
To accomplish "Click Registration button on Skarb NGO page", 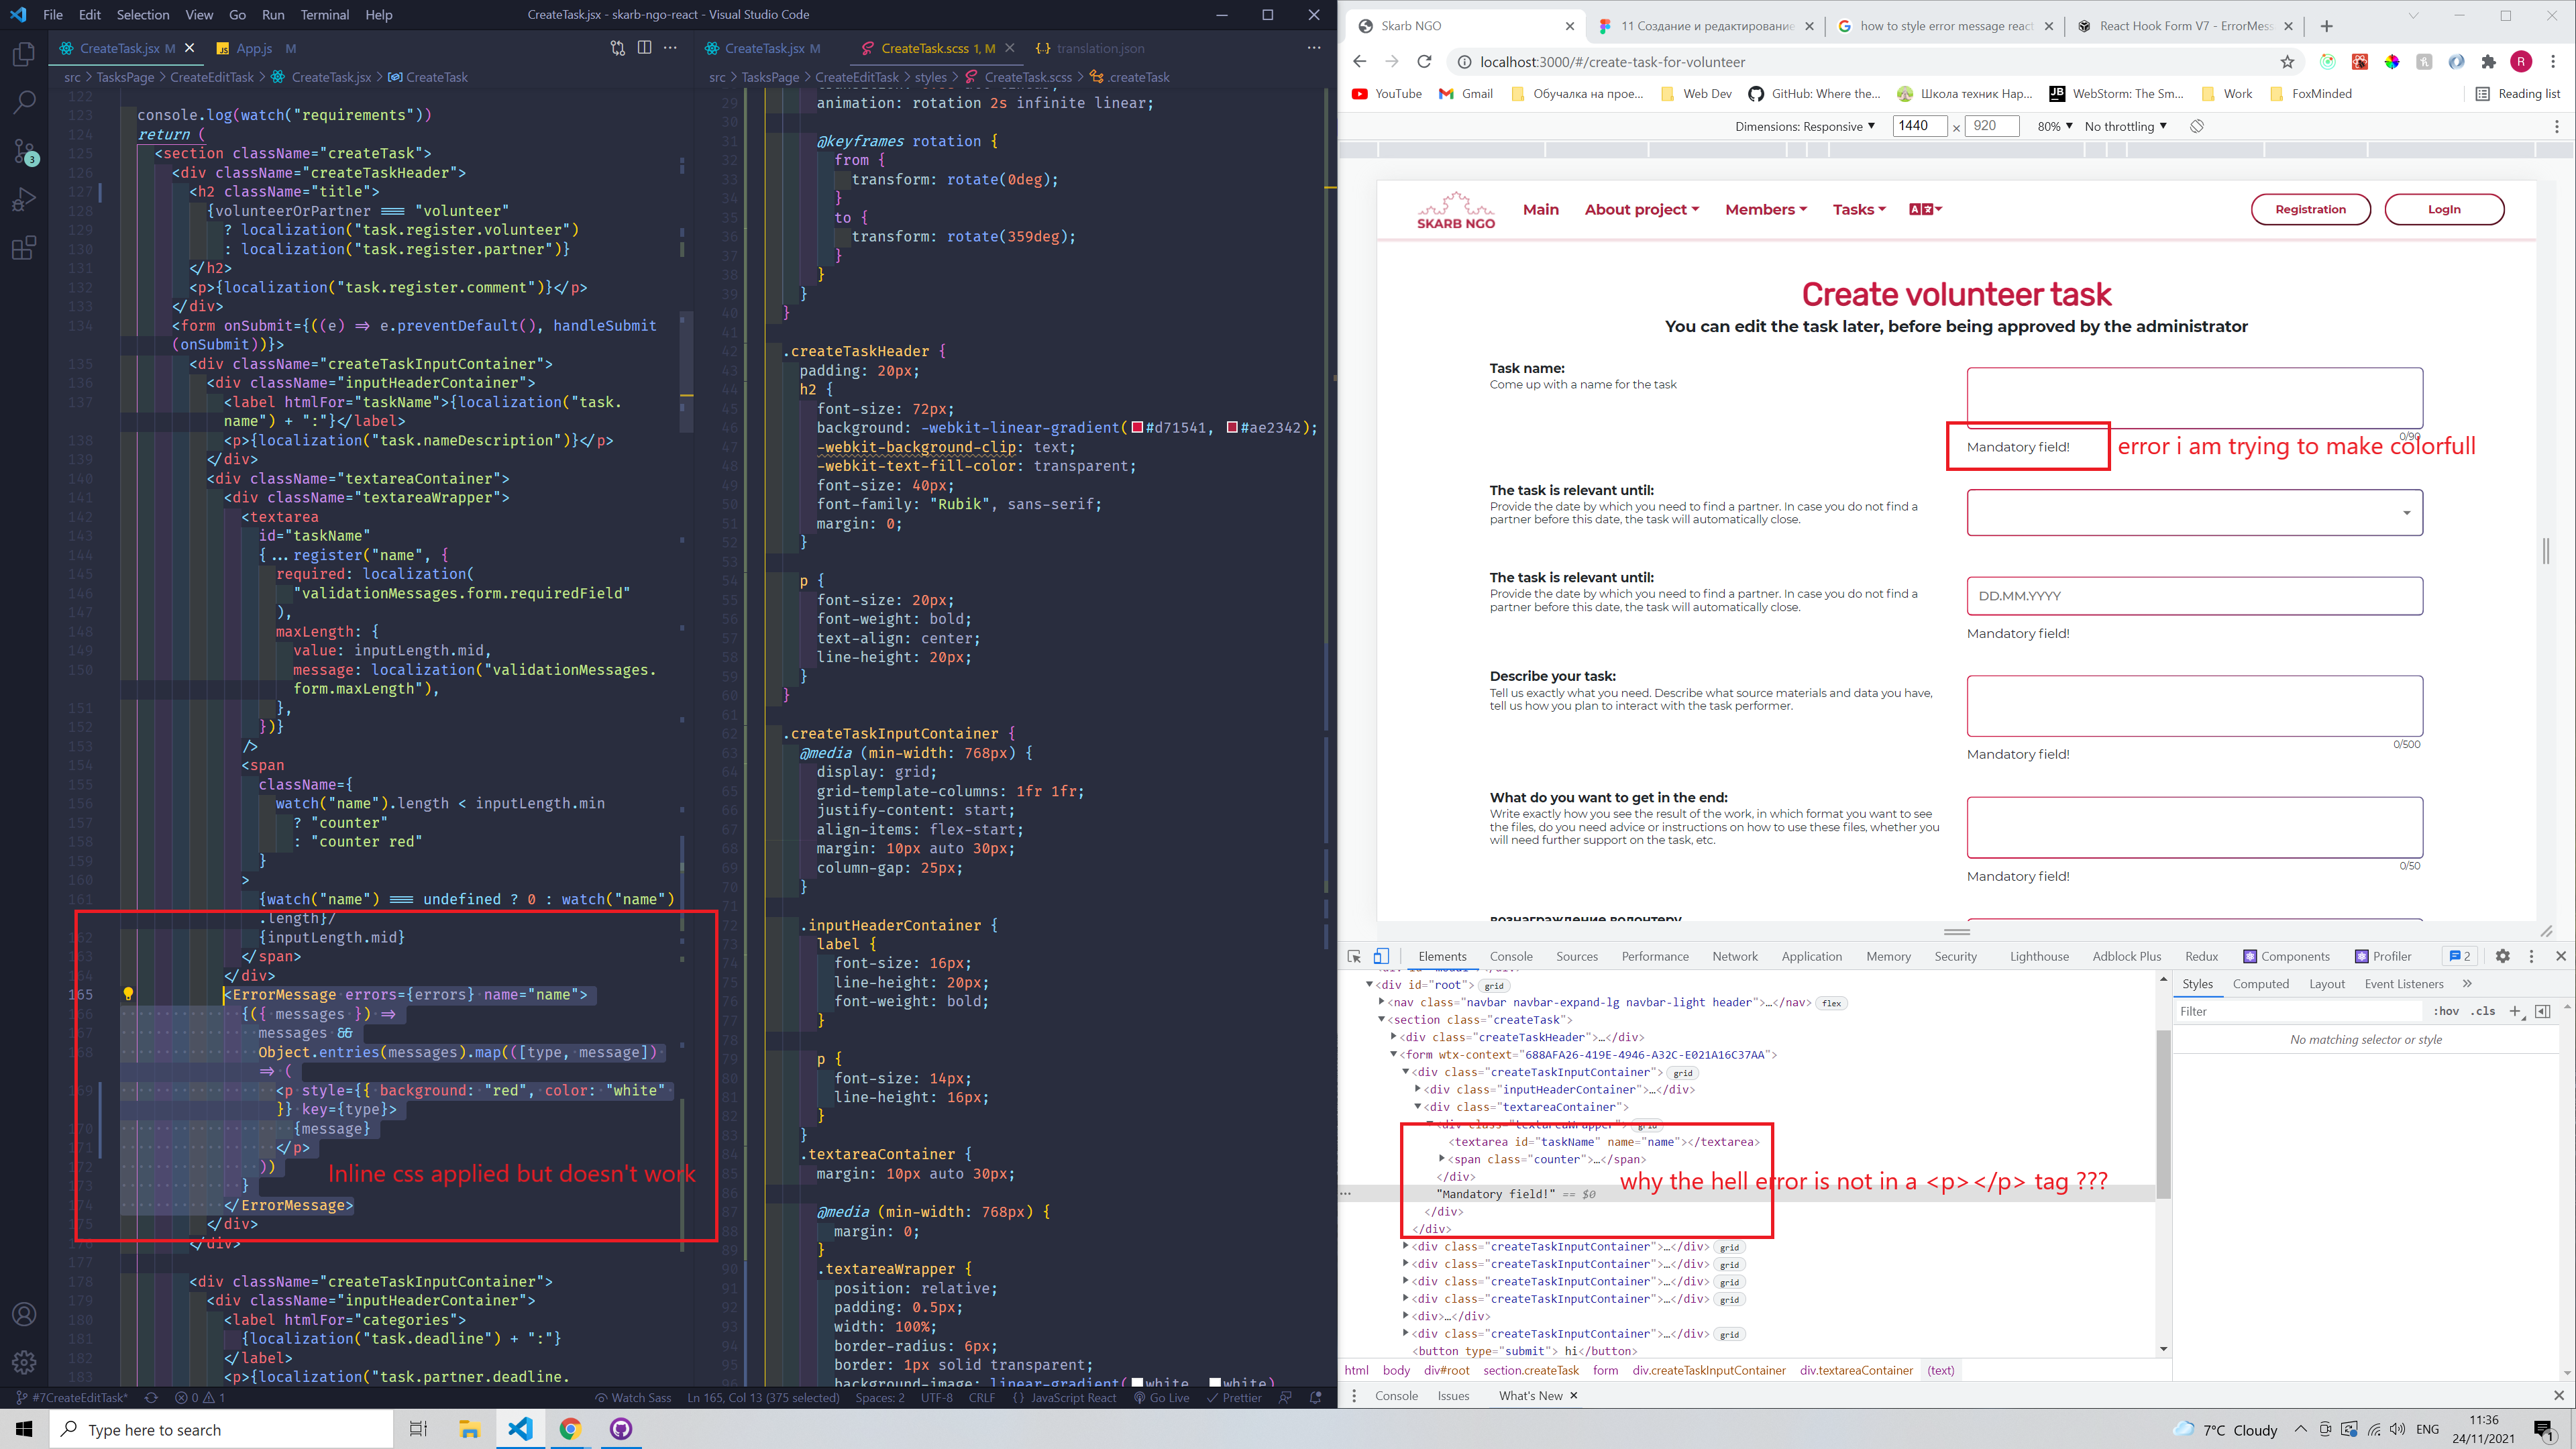I will pos(2310,209).
